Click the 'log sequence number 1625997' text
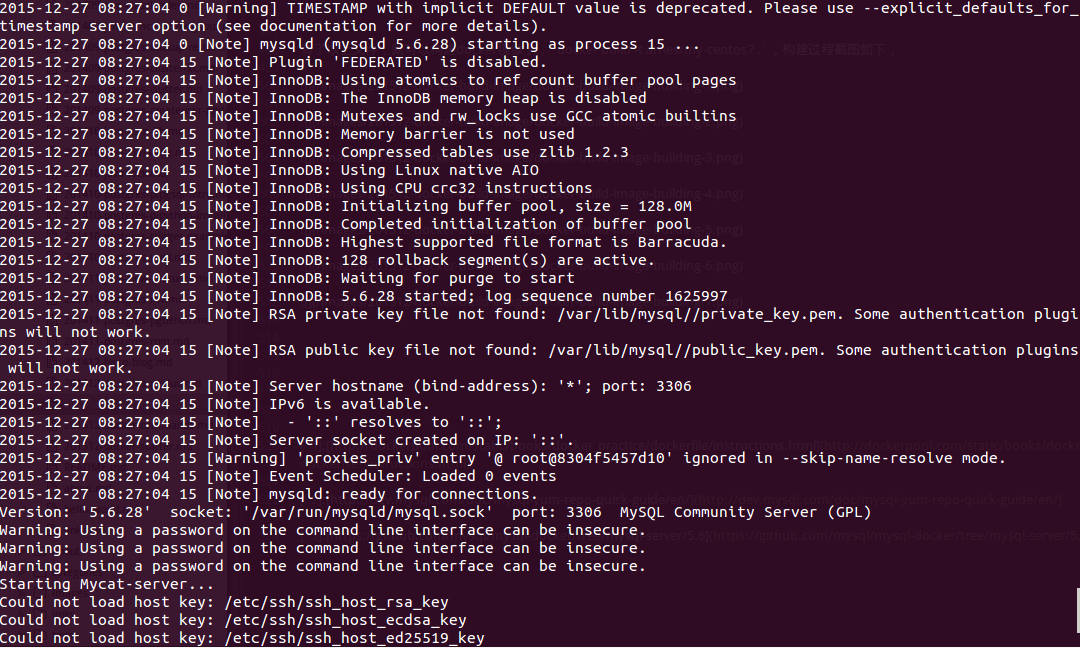Image resolution: width=1080 pixels, height=648 pixels. click(607, 296)
